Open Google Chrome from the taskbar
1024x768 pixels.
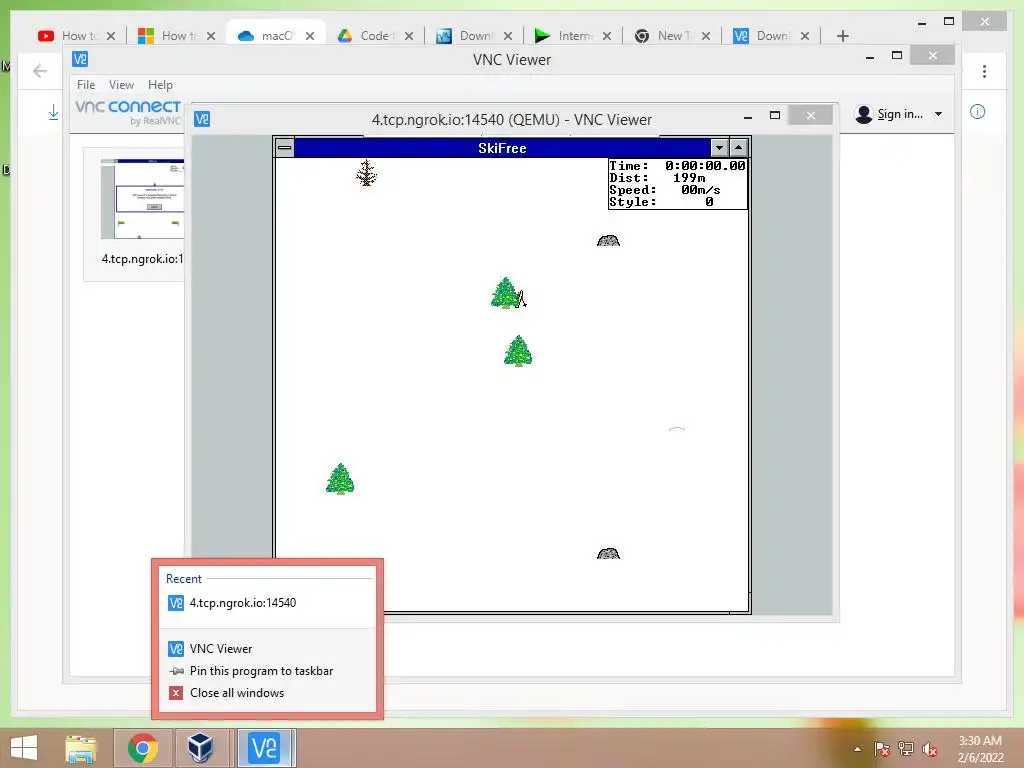tap(142, 748)
